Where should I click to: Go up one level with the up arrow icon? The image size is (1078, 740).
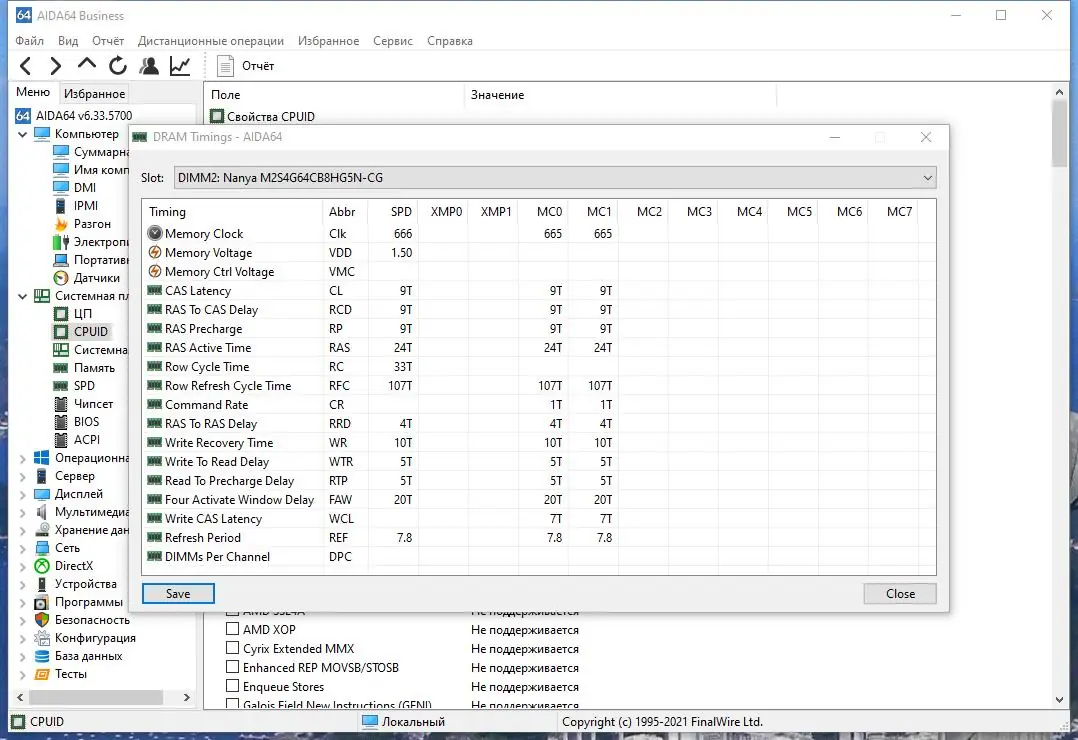(x=87, y=65)
